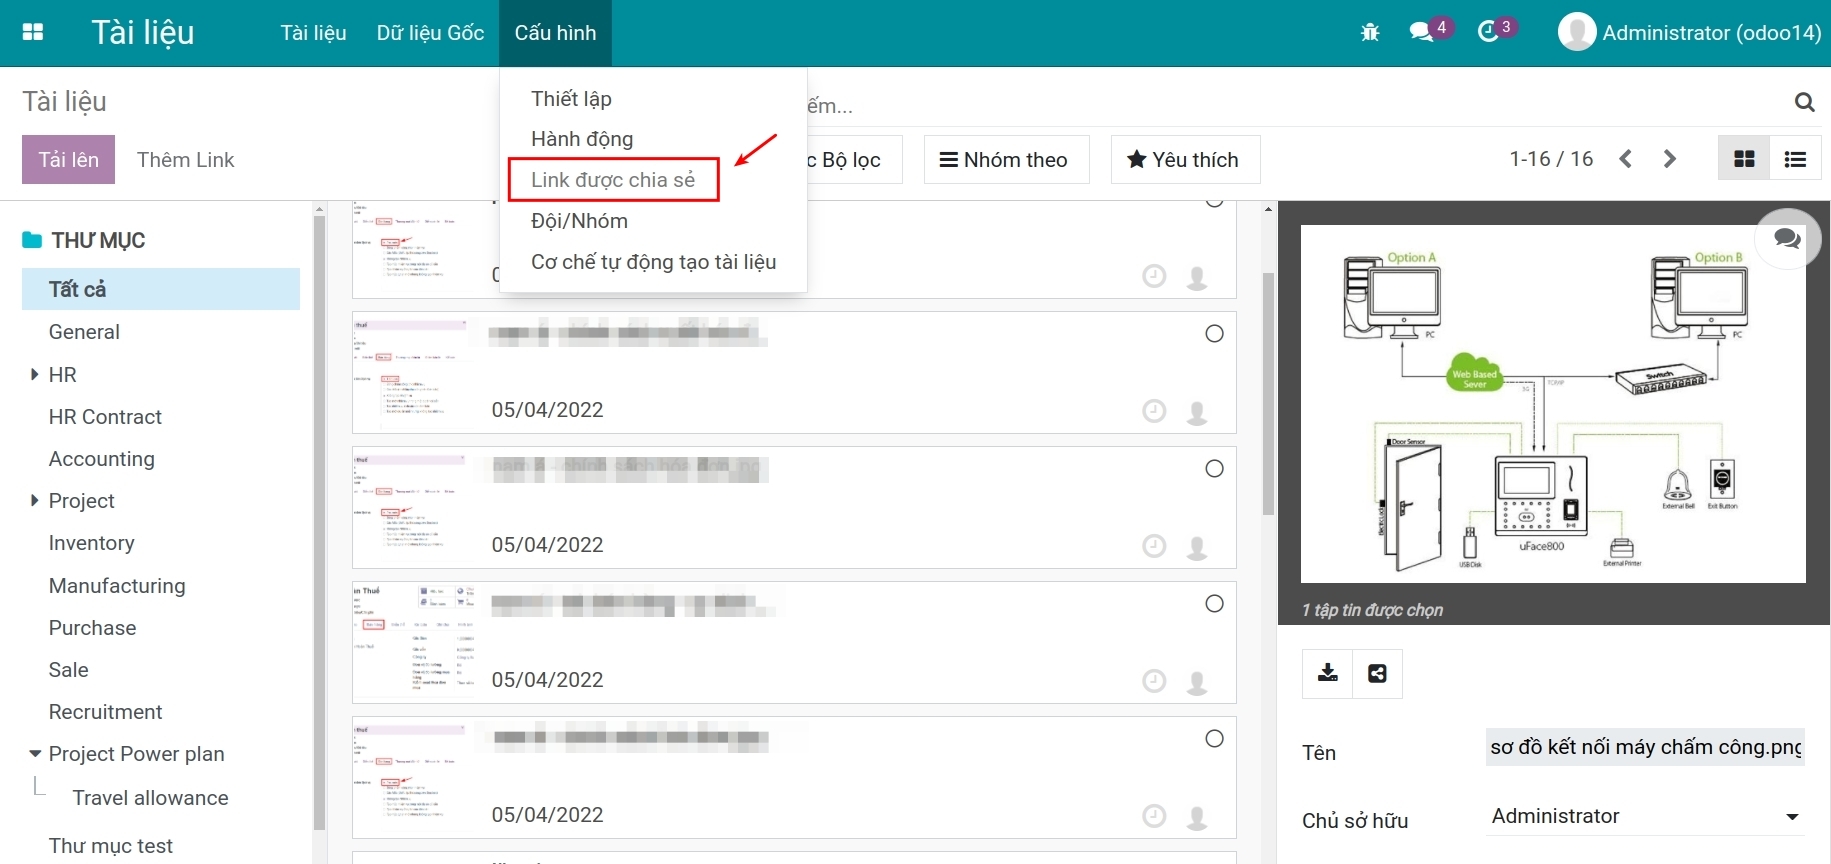This screenshot has width=1831, height=864.
Task: Edit the Tên file name field
Action: click(x=1645, y=747)
